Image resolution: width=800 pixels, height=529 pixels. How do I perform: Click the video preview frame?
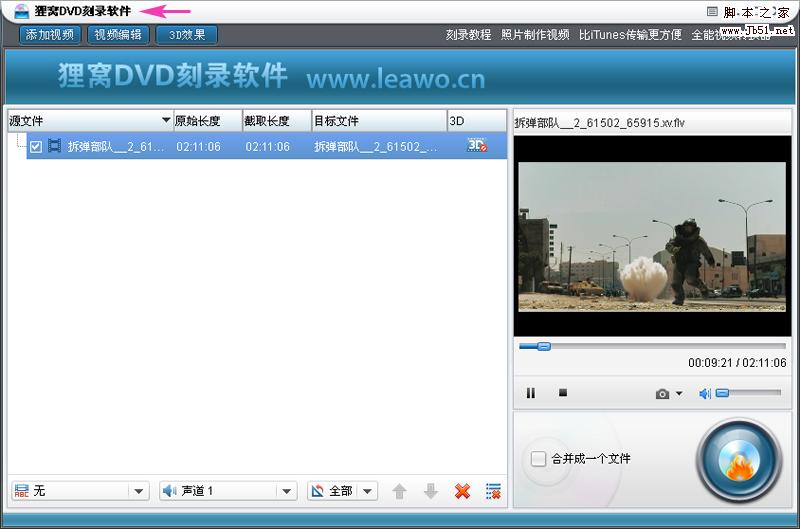pos(652,237)
